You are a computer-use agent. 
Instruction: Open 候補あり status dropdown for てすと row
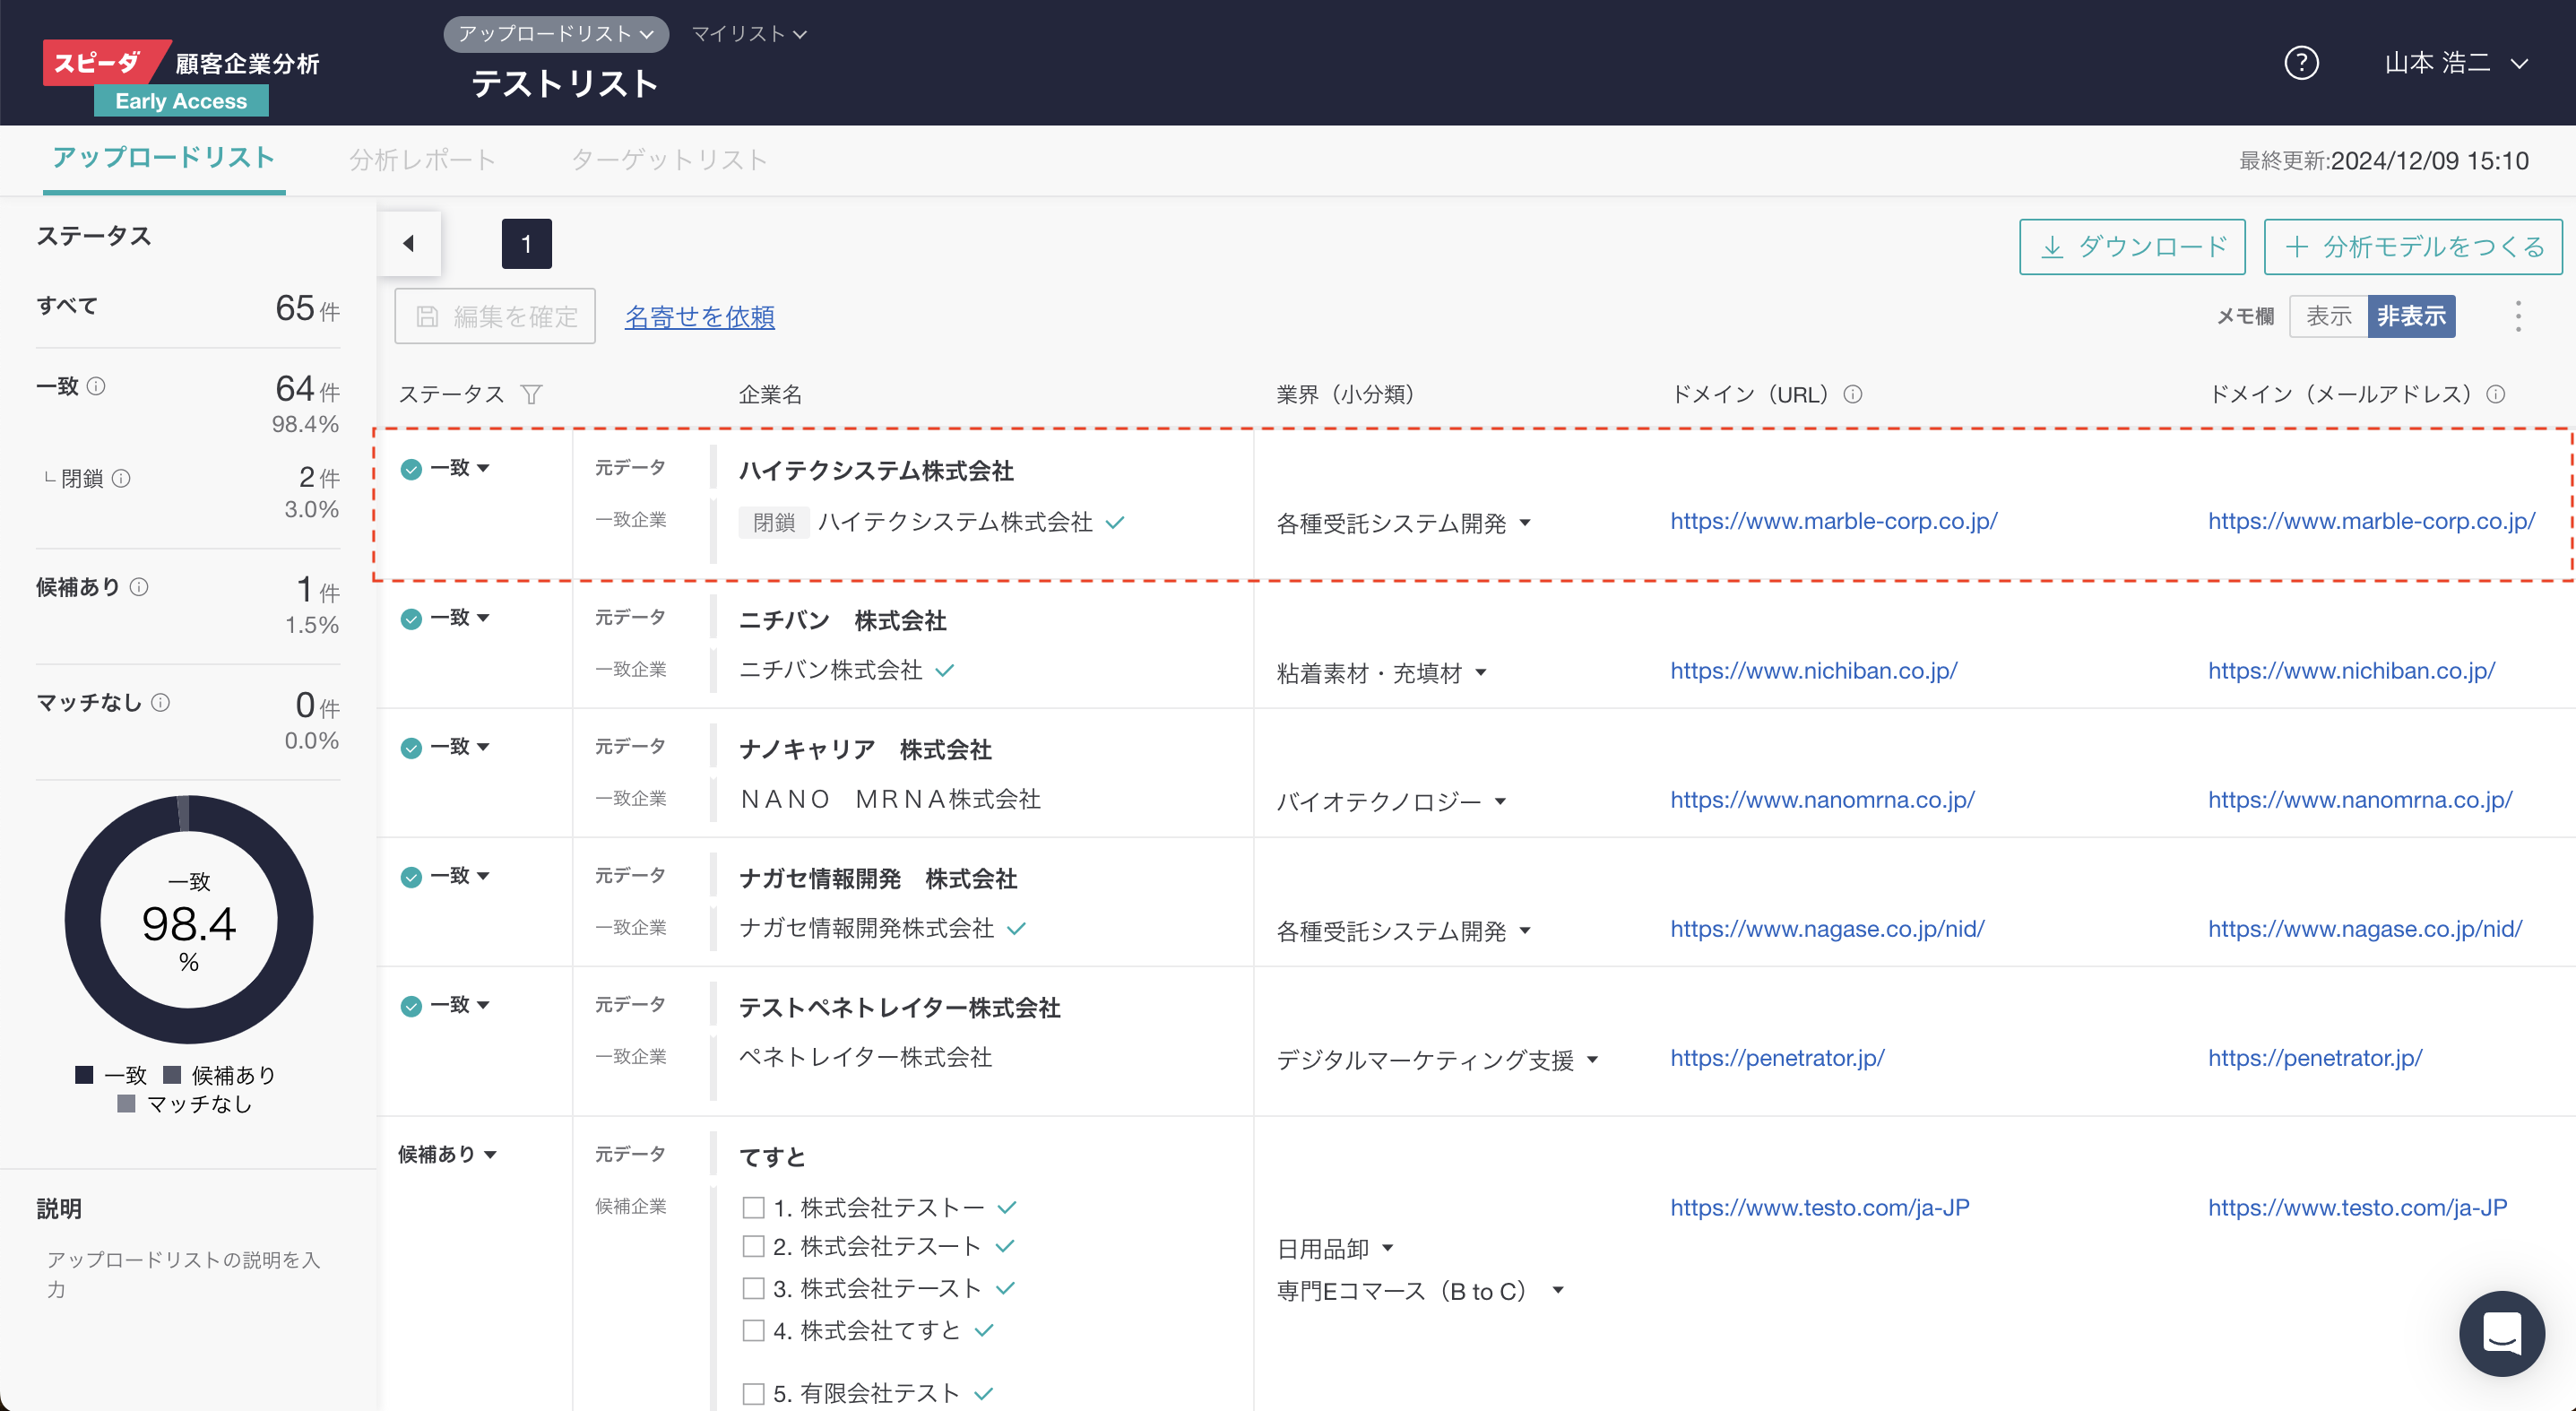click(x=448, y=1155)
